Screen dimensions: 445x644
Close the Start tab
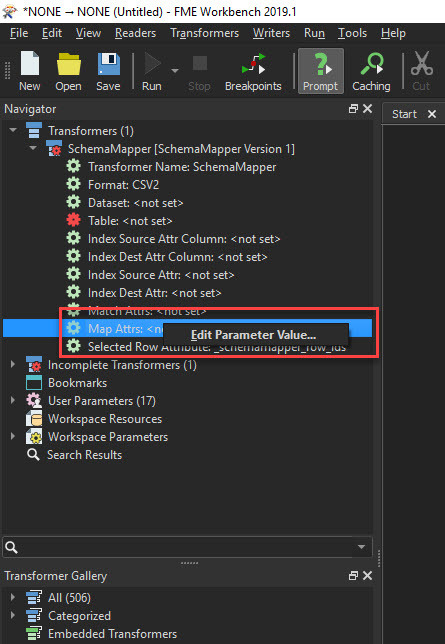tap(432, 114)
